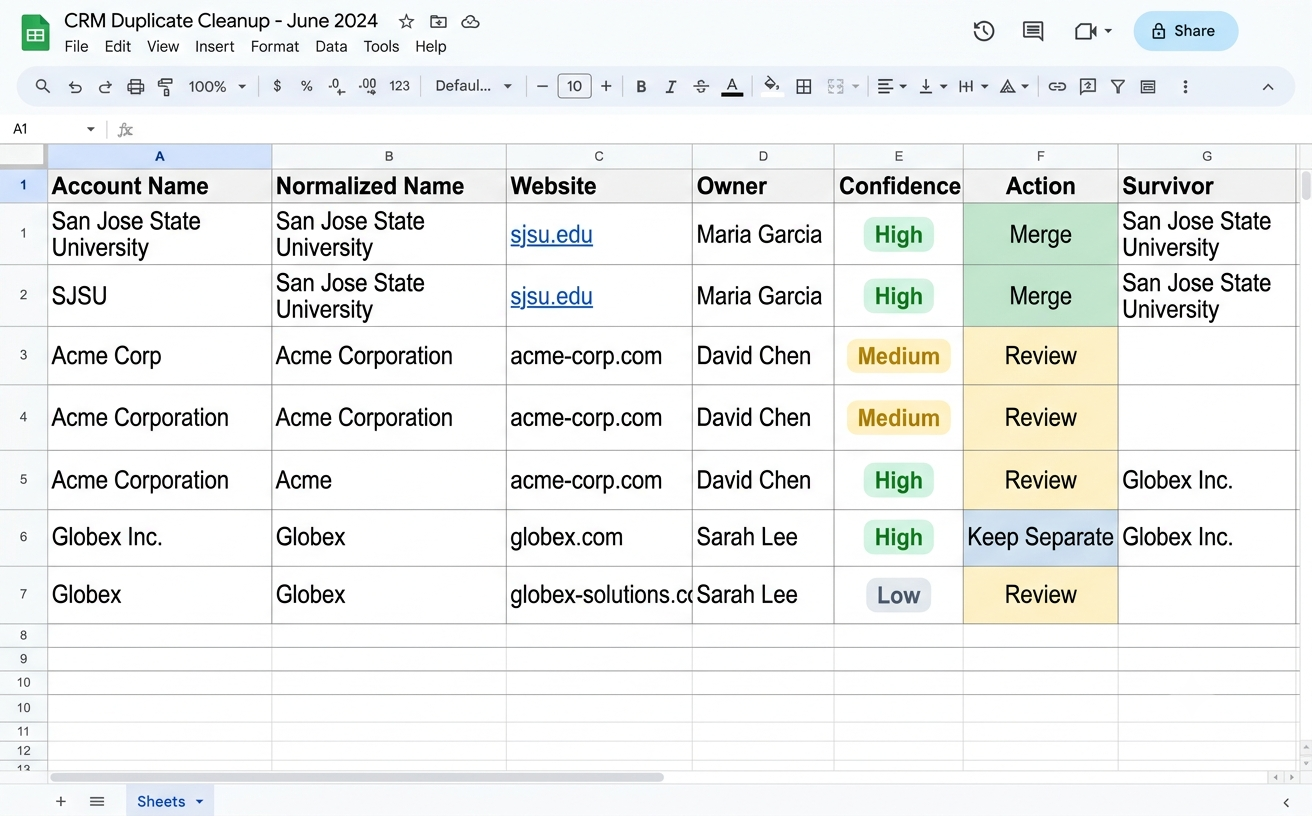Screen dimensions: 1312x816
Task: Click the search menus magnifier icon
Action: (x=43, y=86)
